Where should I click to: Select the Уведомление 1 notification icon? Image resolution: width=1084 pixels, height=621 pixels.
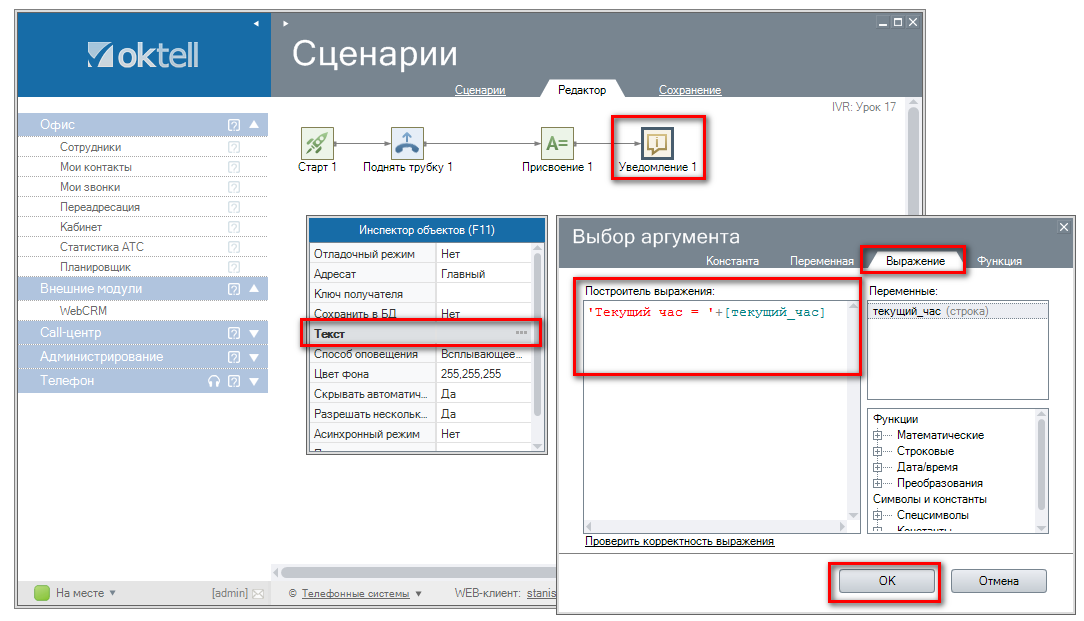coord(657,143)
